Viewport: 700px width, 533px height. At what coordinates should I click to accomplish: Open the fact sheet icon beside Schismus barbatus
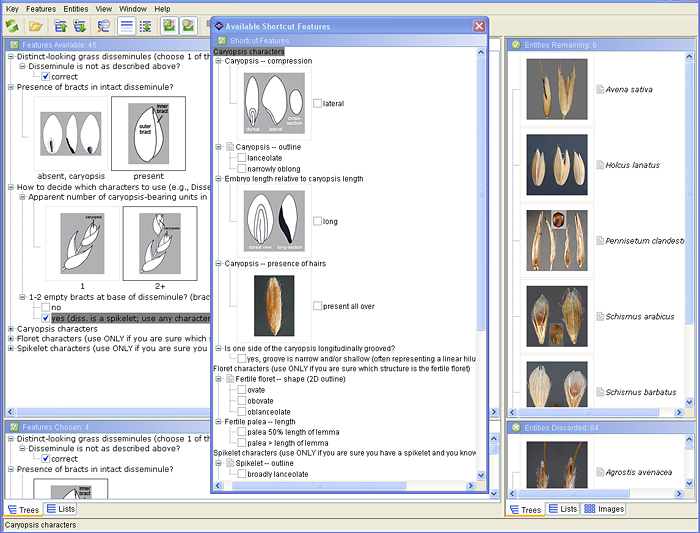tap(600, 392)
